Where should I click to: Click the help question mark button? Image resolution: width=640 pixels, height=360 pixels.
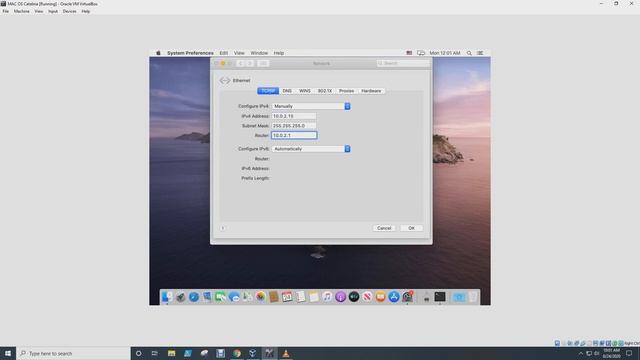click(223, 228)
